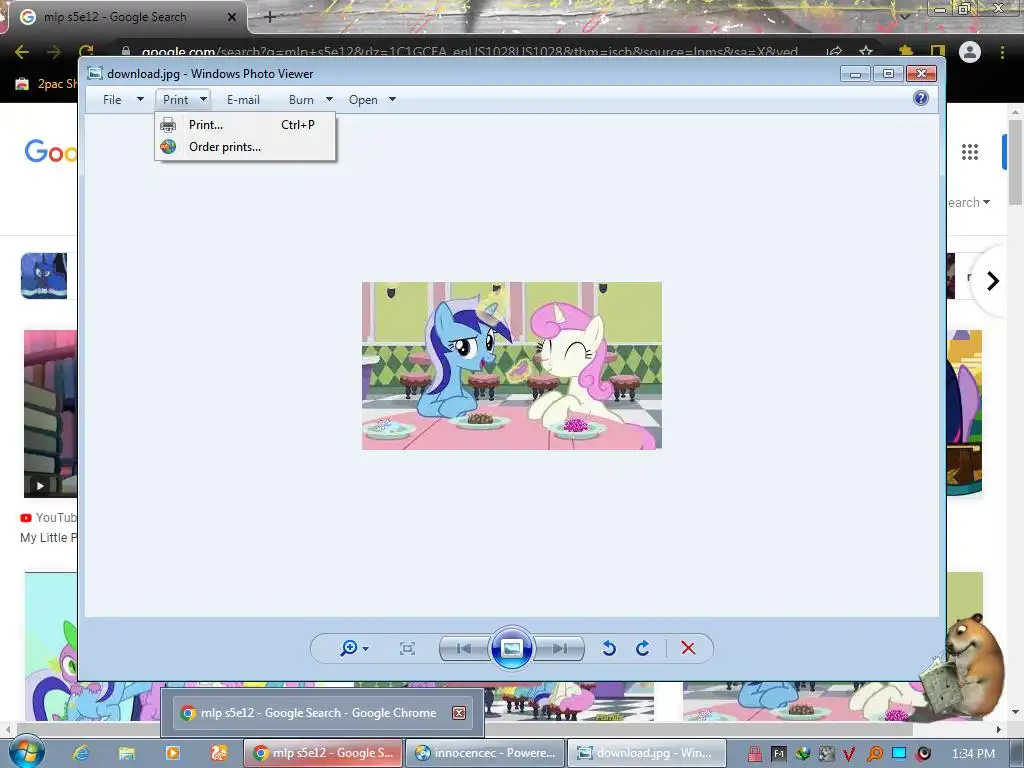Close the mlp s5e12 Chrome tab
1024x768 pixels.
coord(232,17)
